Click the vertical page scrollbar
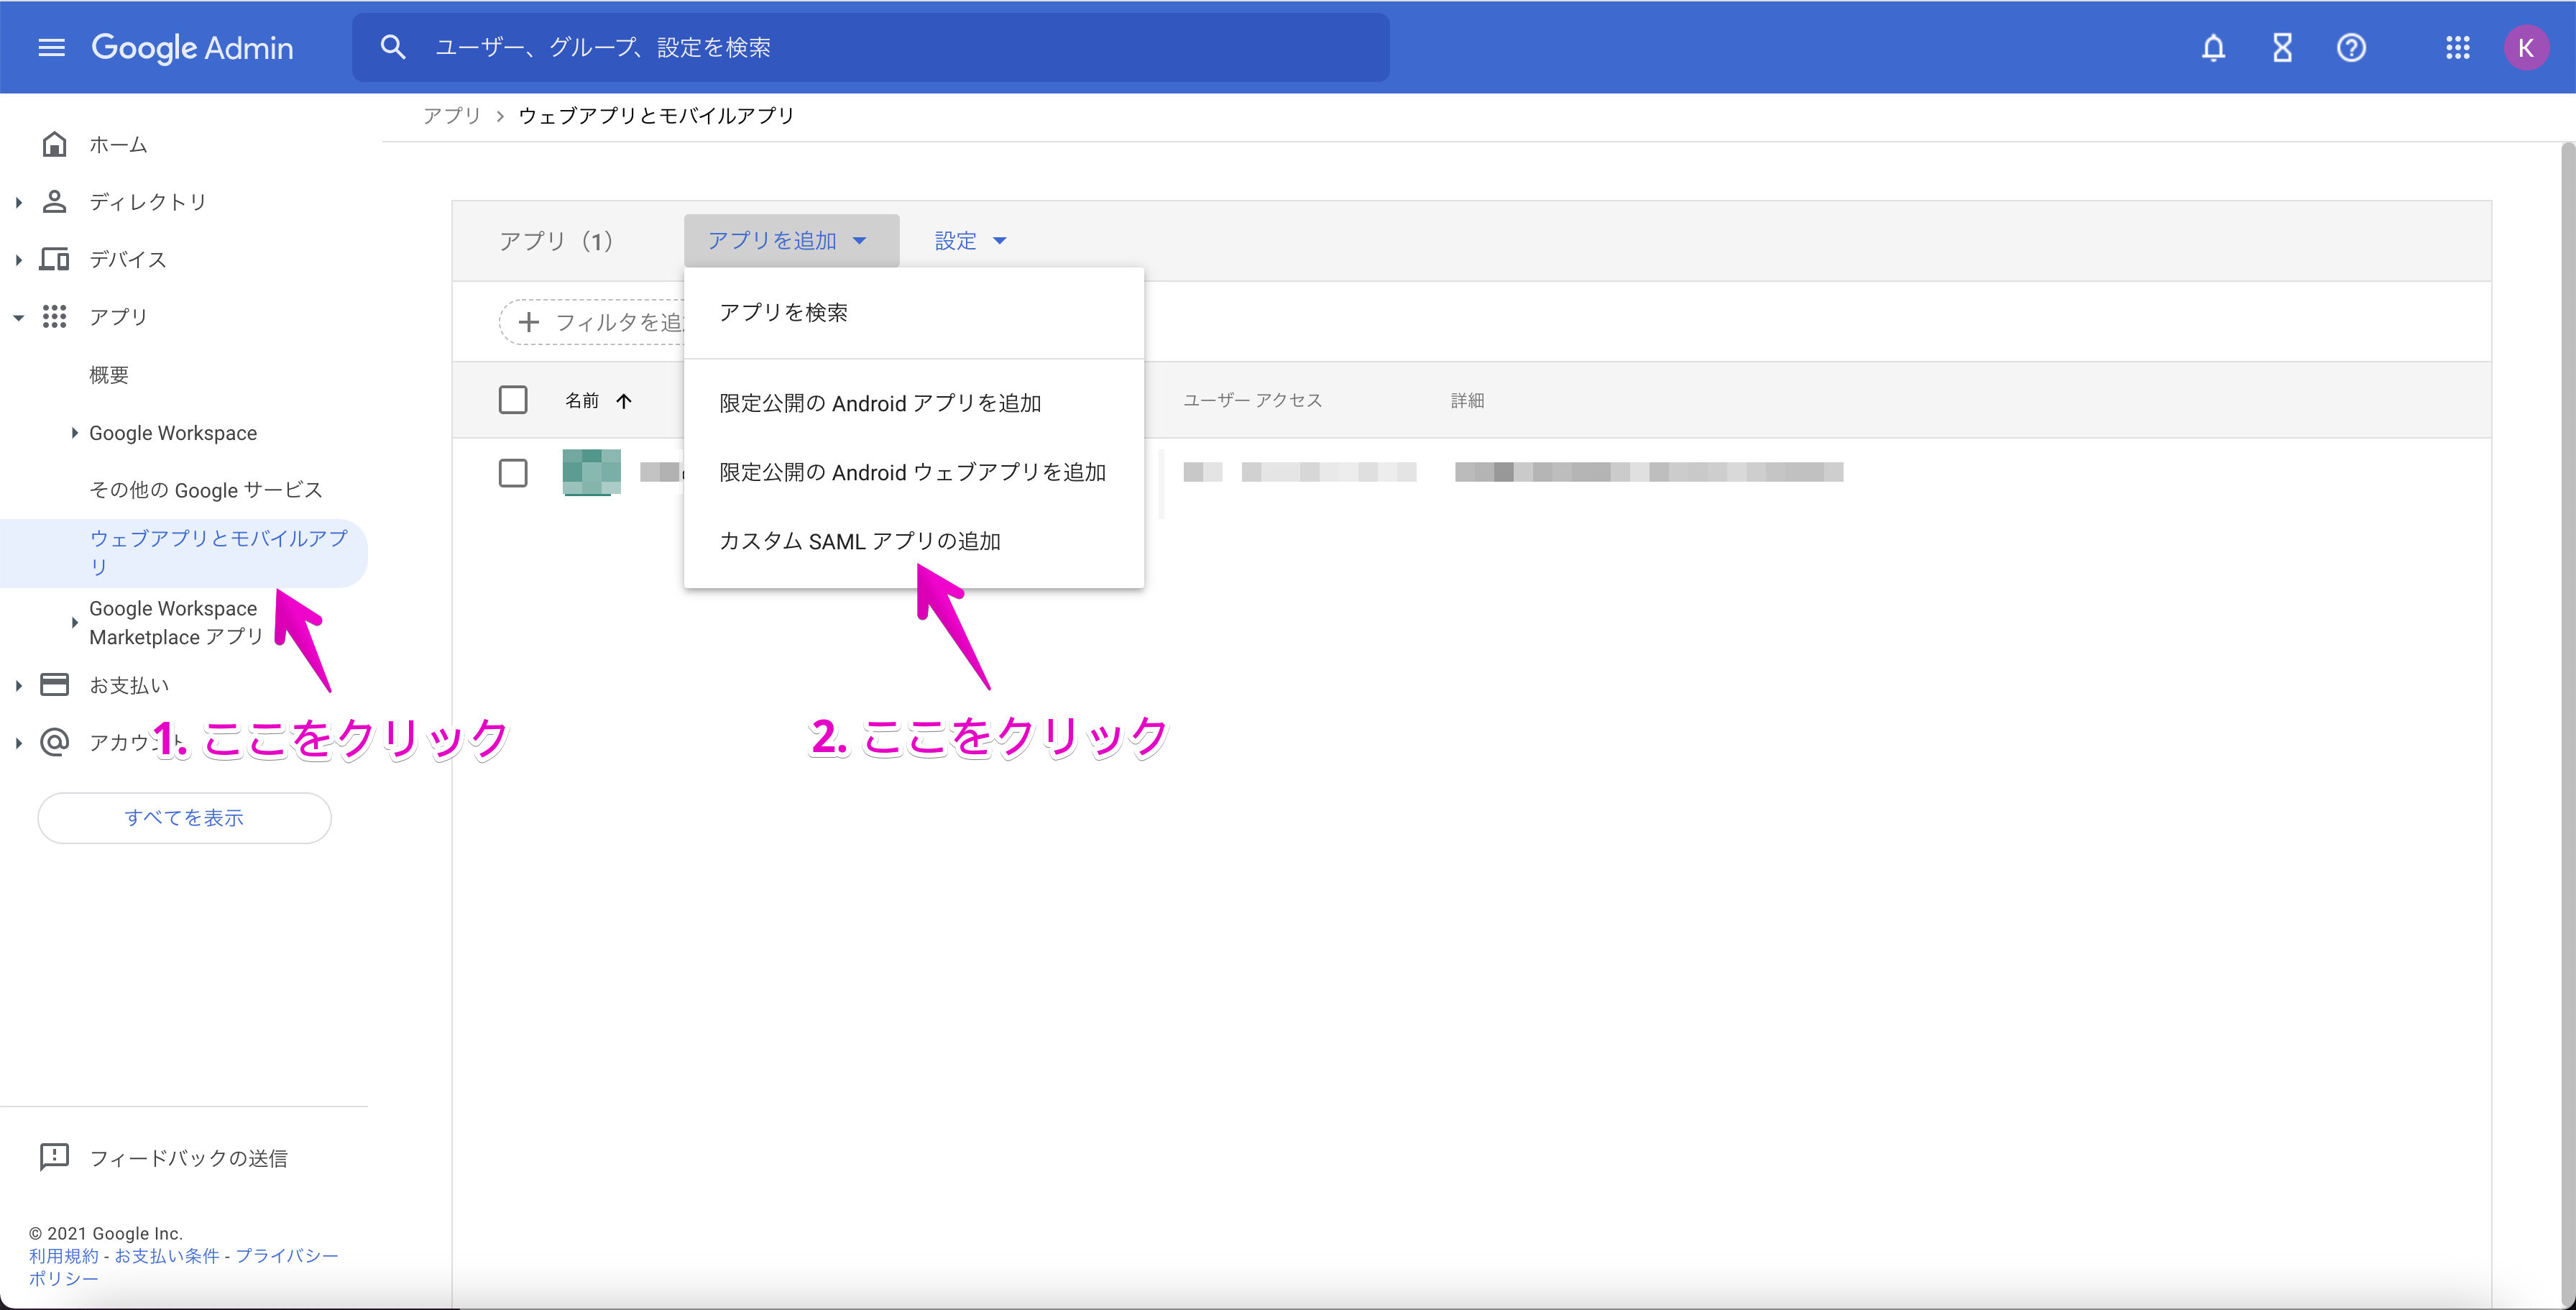The height and width of the screenshot is (1310, 2576). click(2567, 724)
